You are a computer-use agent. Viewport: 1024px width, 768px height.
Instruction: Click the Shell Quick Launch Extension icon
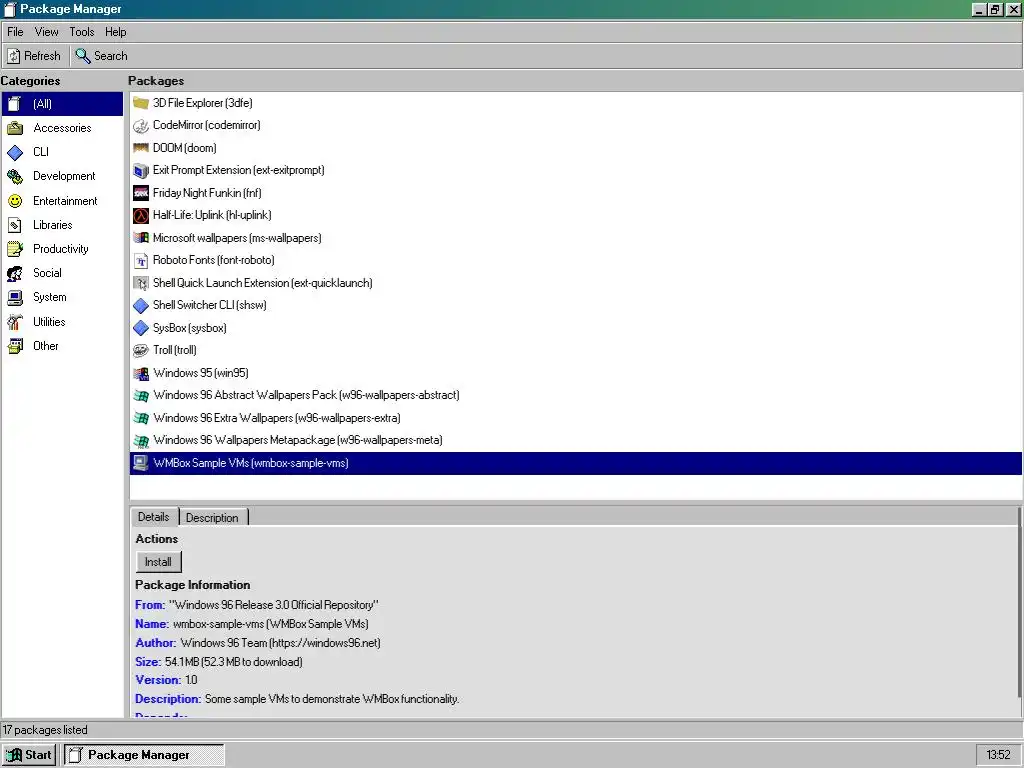coord(141,283)
